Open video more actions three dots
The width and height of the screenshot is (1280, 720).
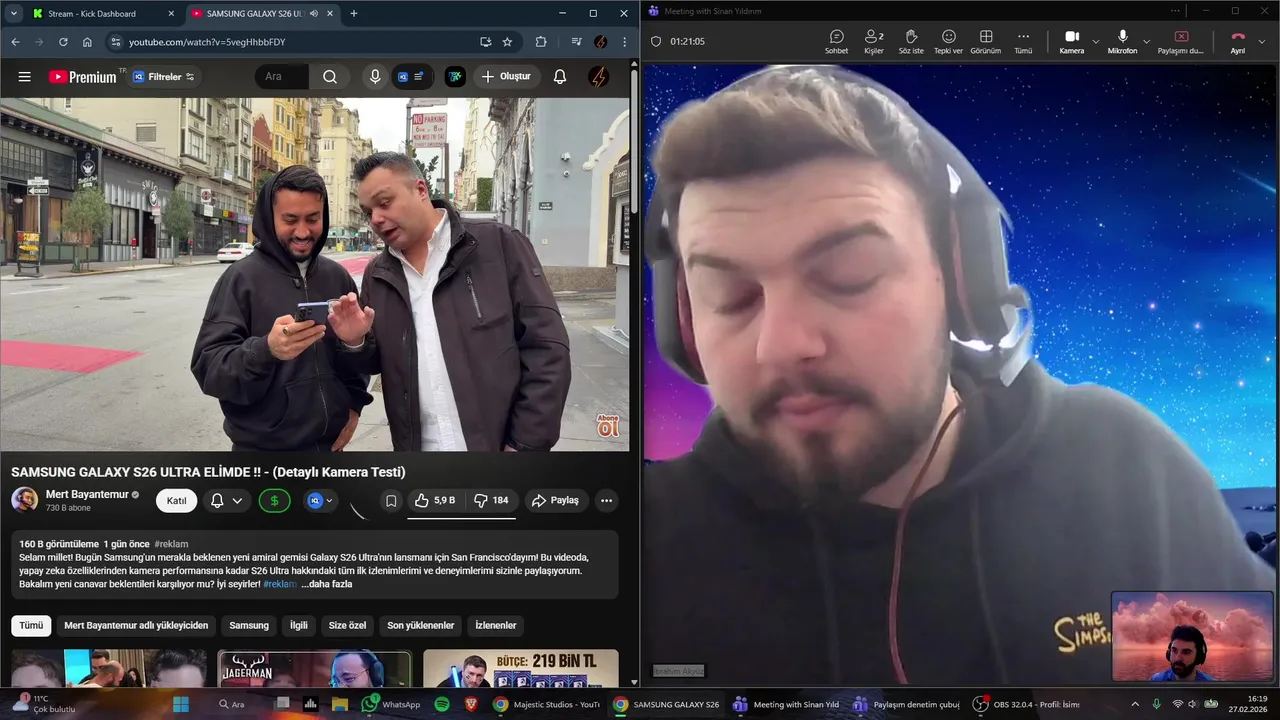click(606, 501)
